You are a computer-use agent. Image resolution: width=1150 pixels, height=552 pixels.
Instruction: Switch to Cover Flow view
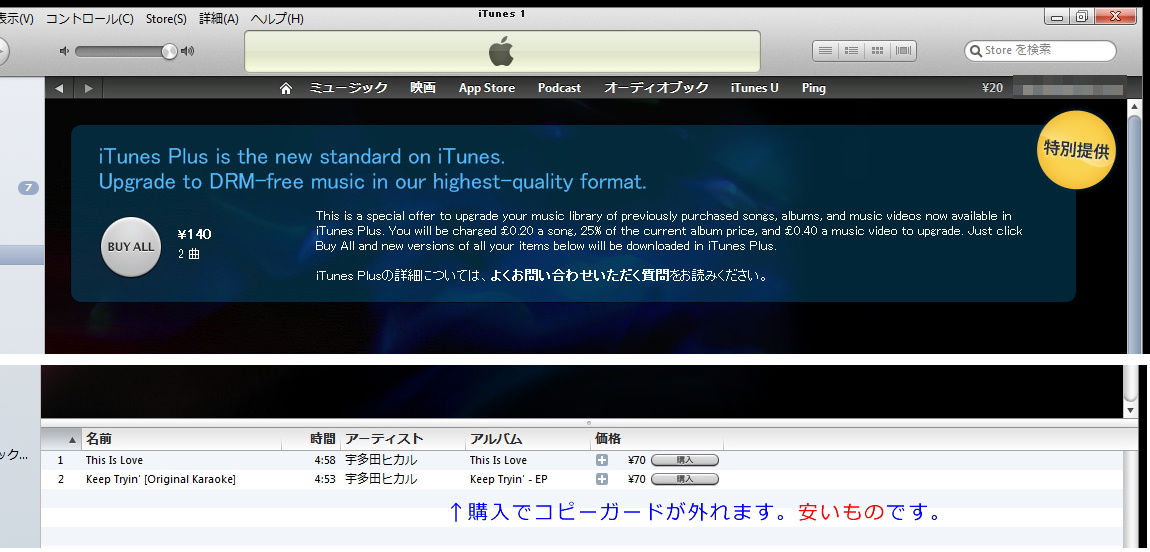tap(904, 51)
